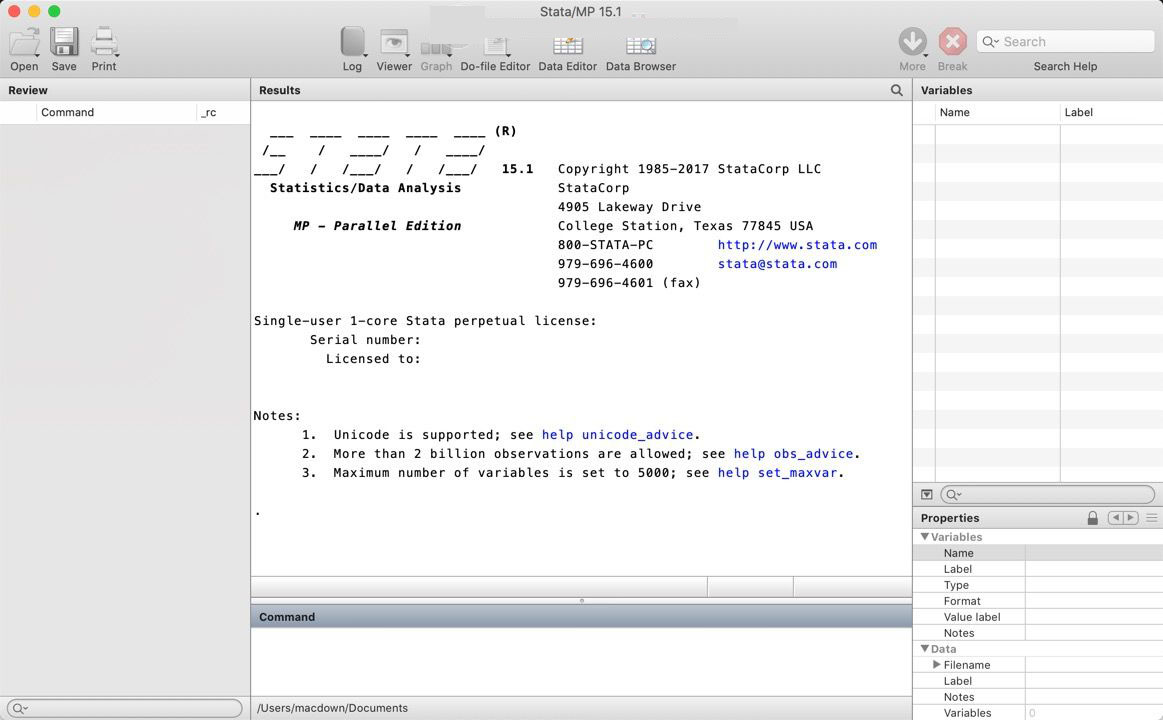Launch the Do-file Editor
Viewport: 1163px width, 720px height.
point(495,46)
